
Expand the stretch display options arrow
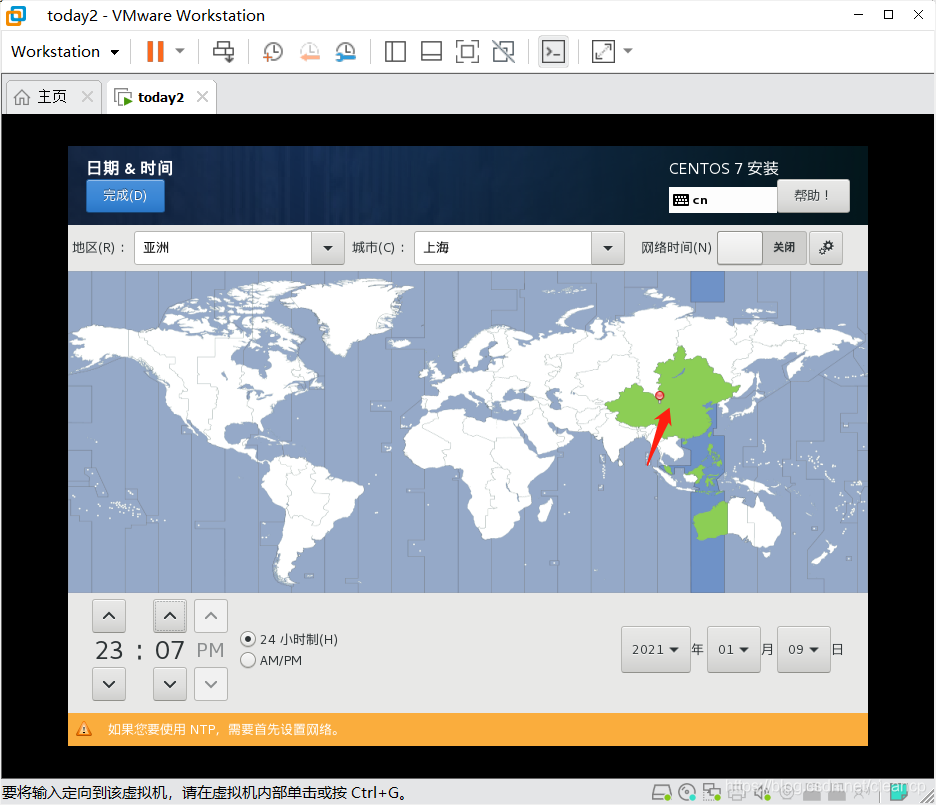[628, 51]
